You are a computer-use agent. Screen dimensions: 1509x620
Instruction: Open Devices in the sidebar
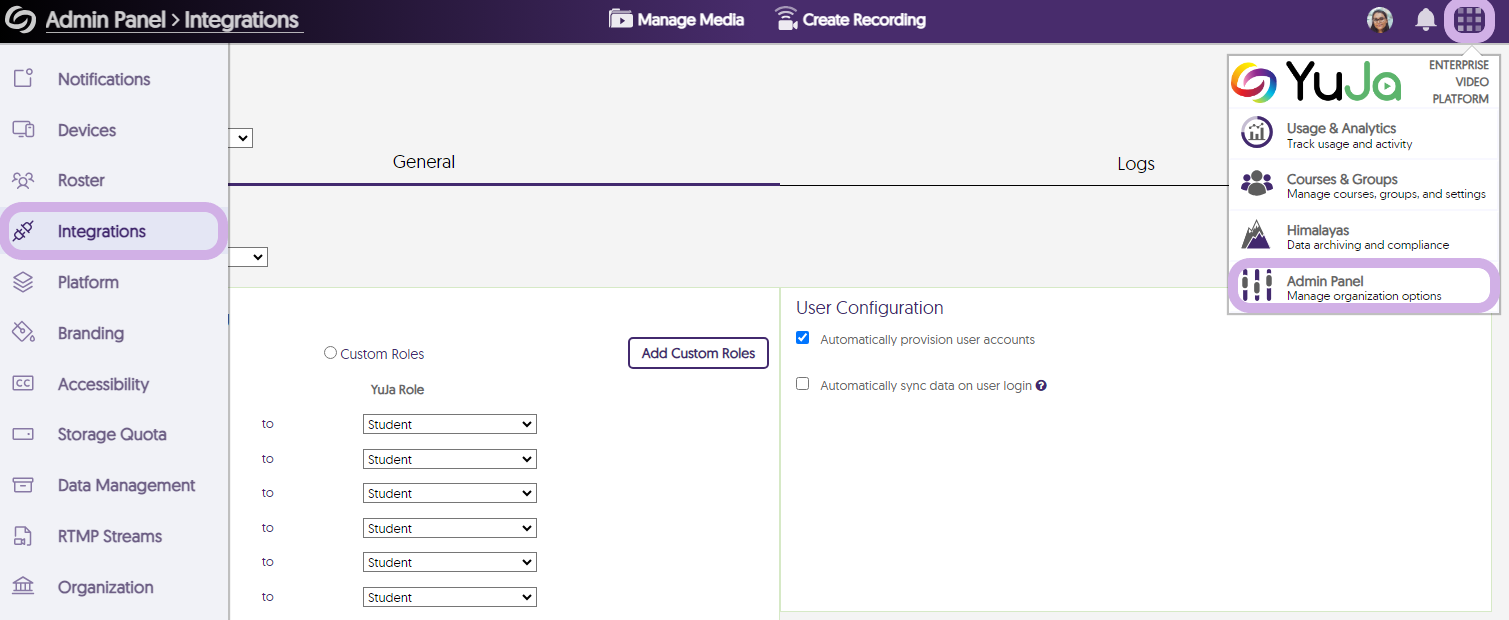(86, 130)
